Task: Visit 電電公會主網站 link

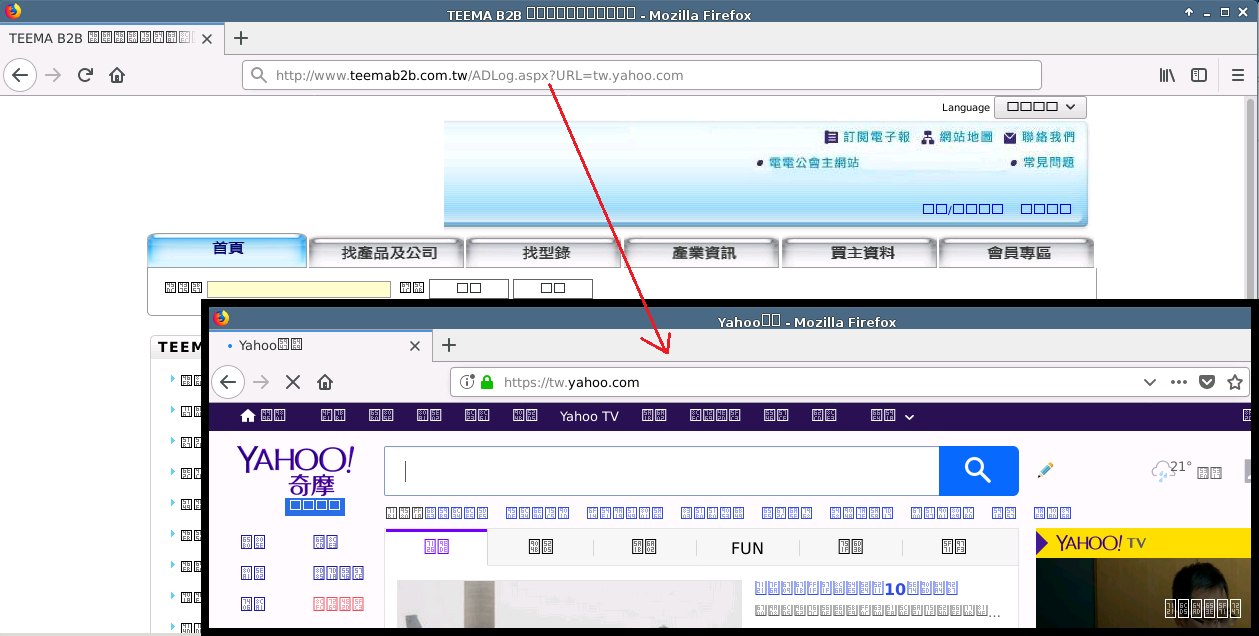Action: tap(807, 162)
